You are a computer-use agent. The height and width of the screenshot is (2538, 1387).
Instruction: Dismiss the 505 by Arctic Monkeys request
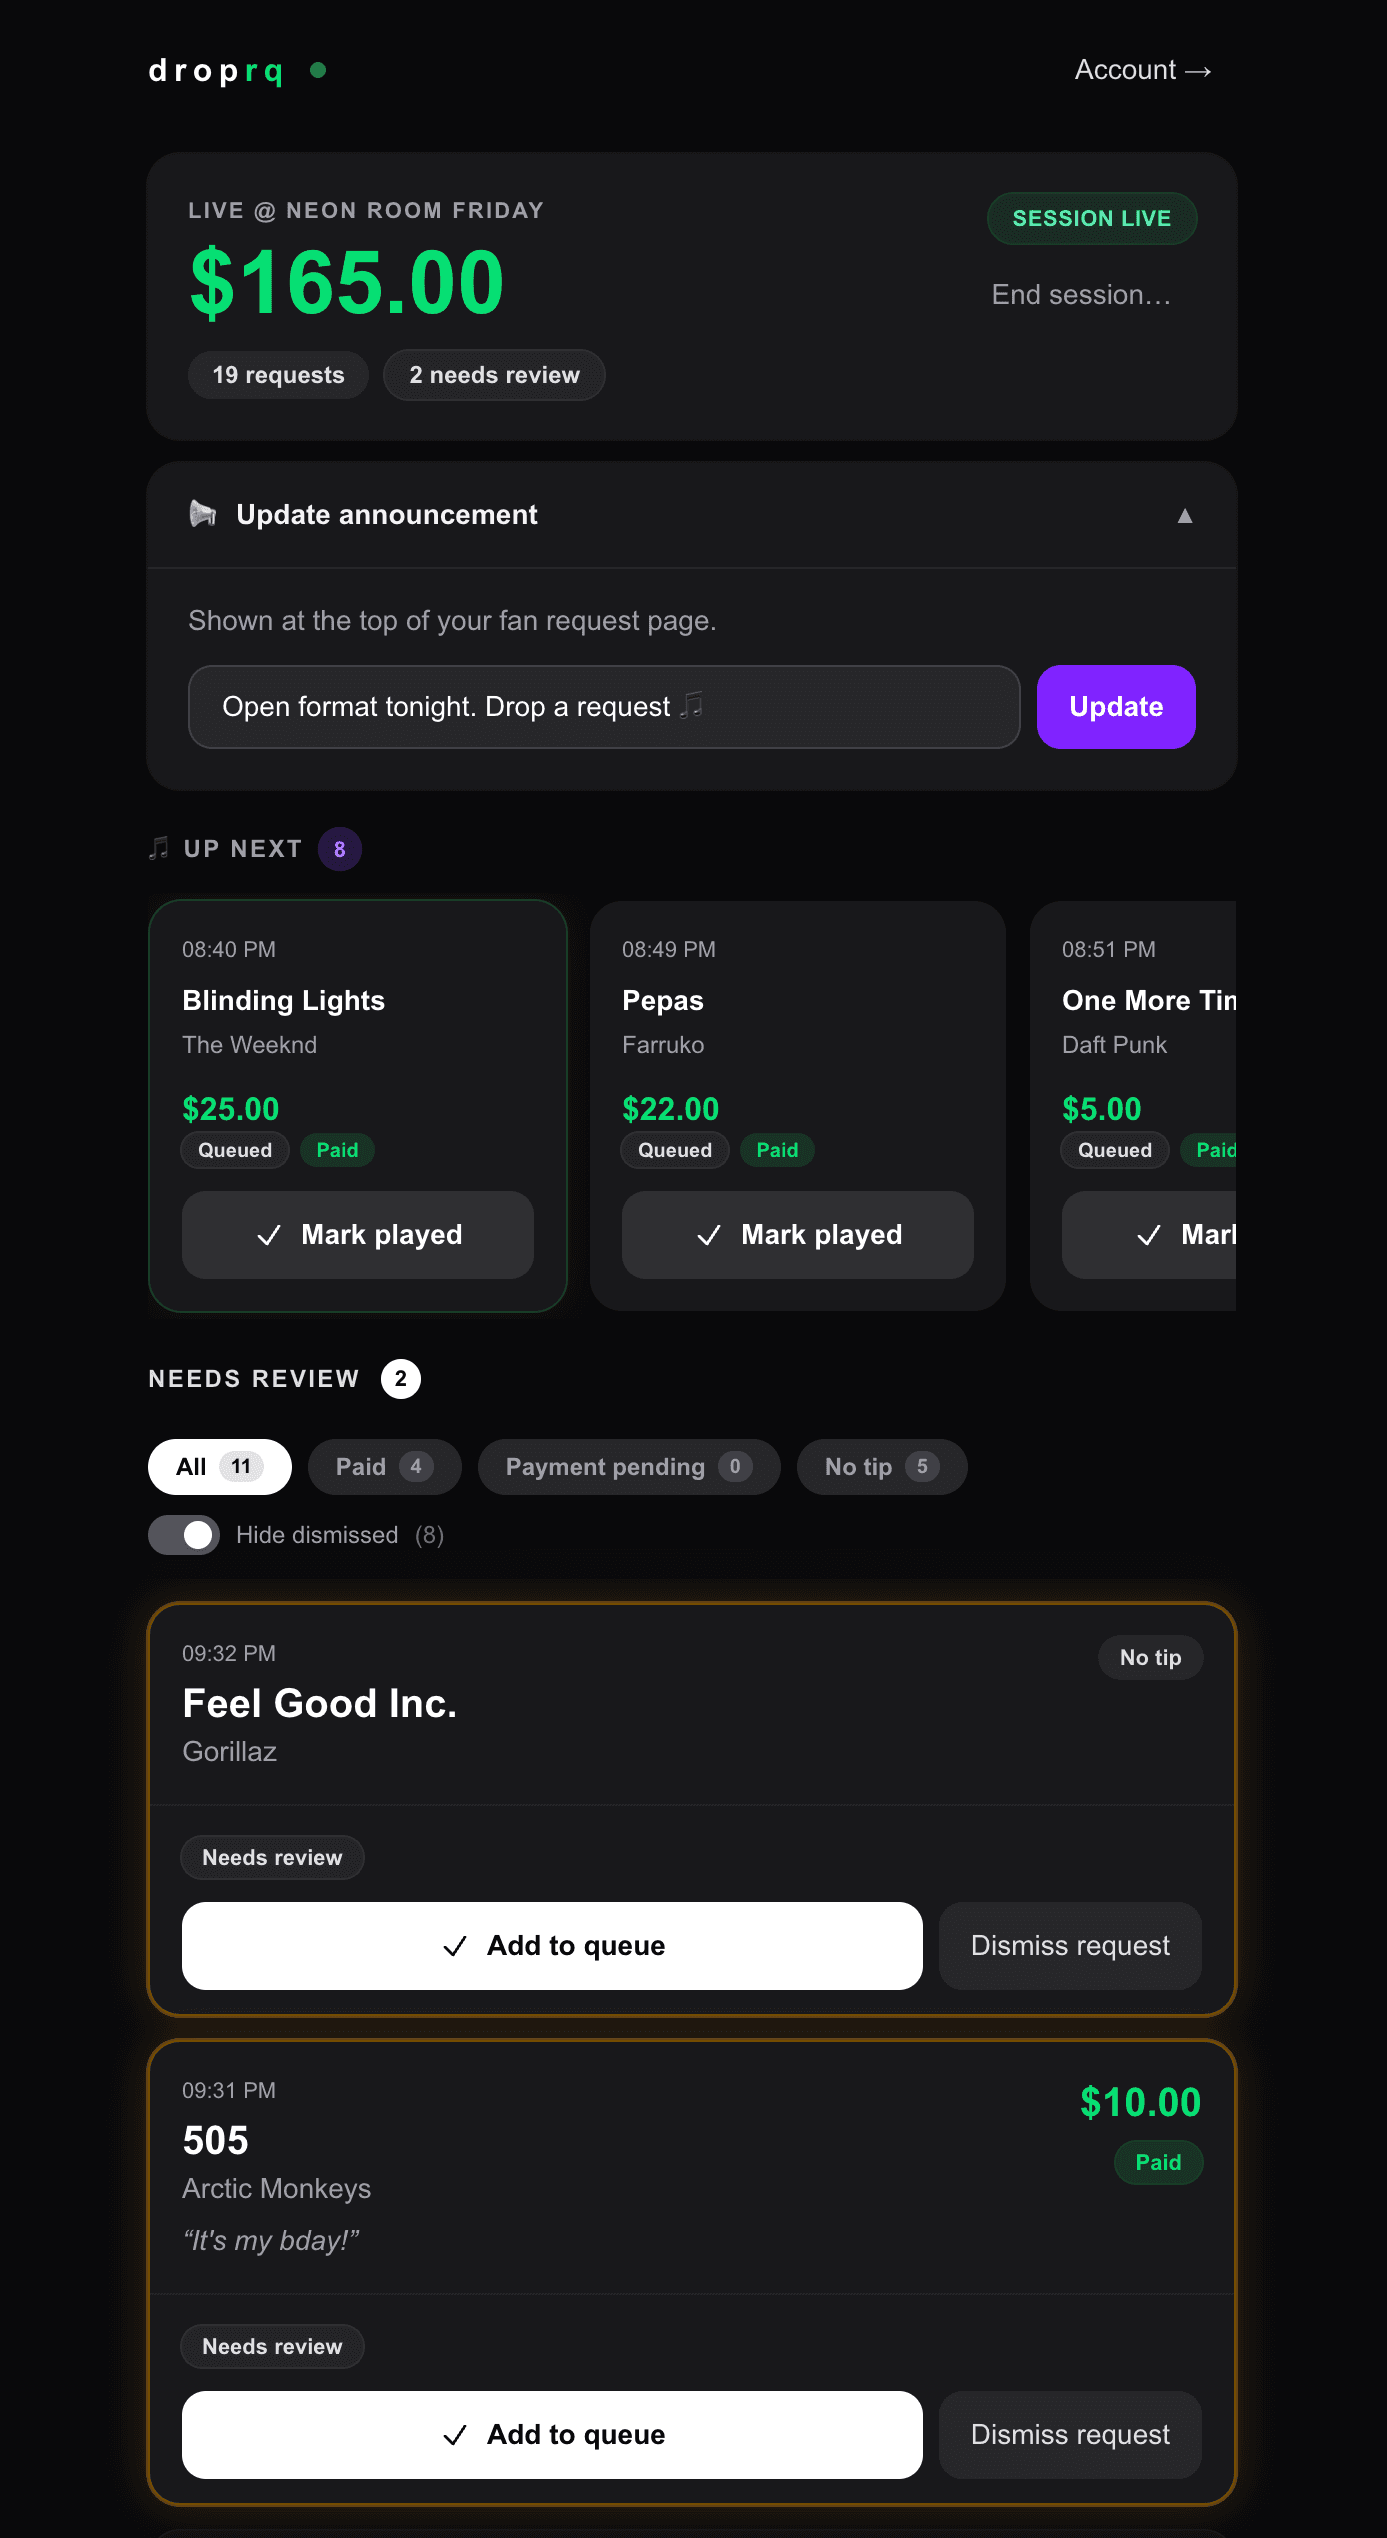[x=1070, y=2435]
